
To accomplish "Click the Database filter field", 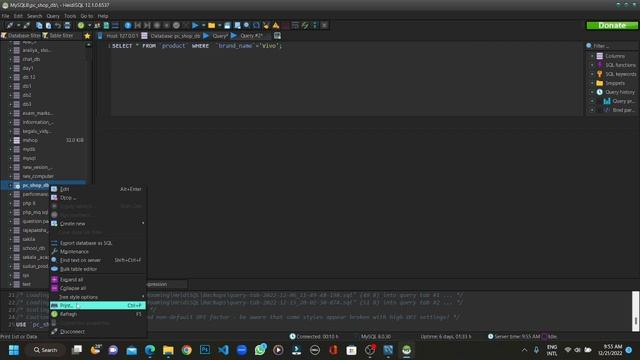I will 21,36.
